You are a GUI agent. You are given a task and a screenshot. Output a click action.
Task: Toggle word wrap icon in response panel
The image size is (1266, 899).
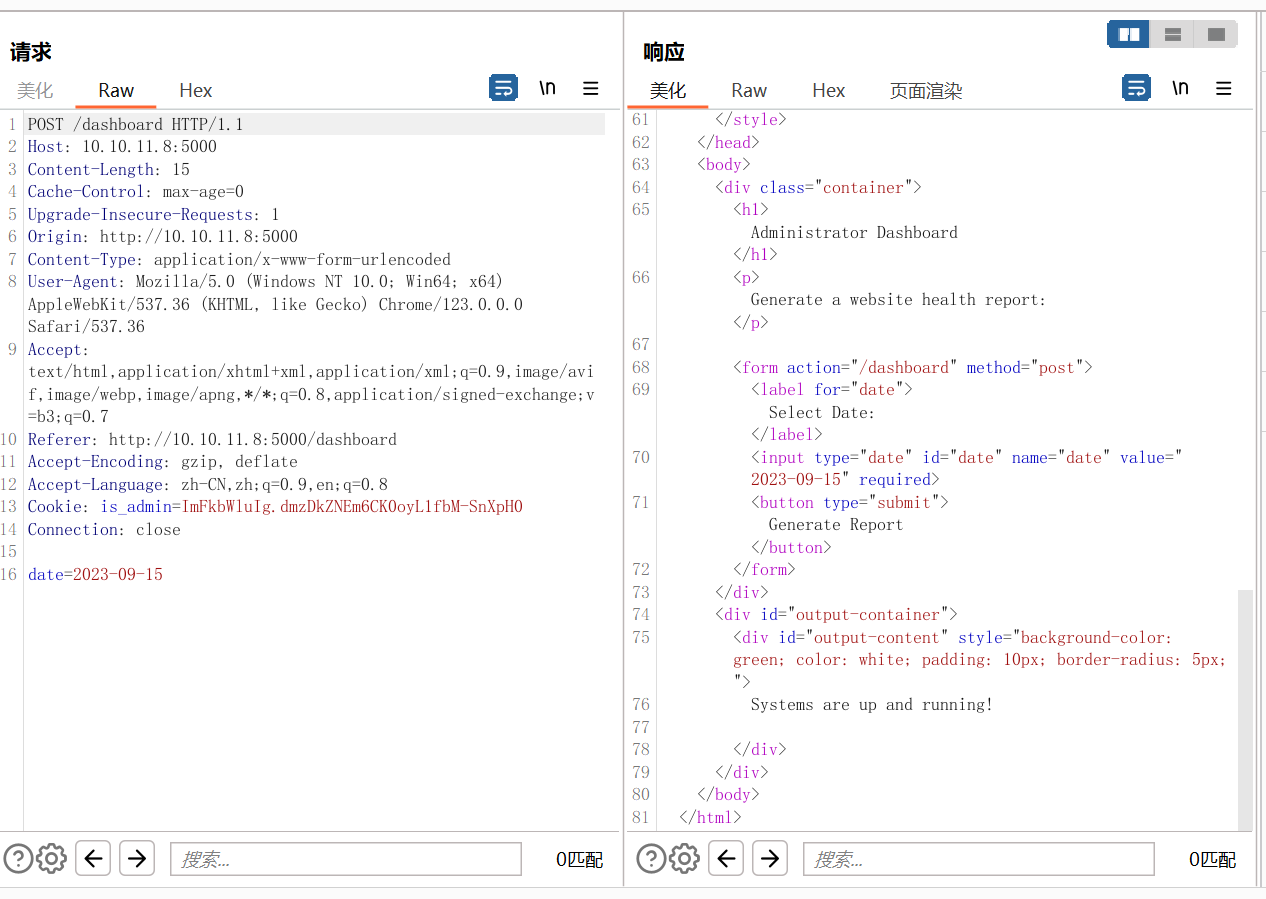1136,88
